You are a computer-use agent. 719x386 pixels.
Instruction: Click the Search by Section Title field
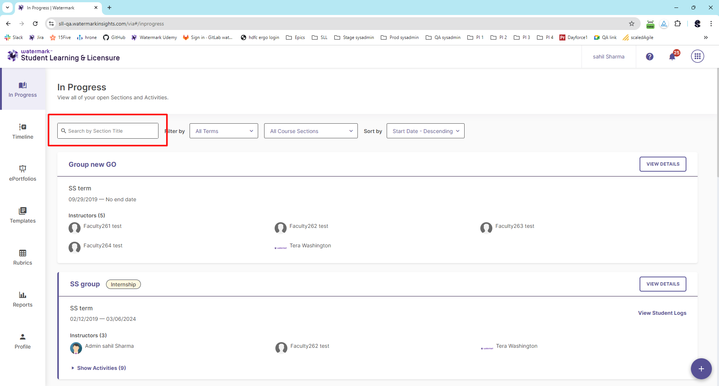click(x=108, y=131)
